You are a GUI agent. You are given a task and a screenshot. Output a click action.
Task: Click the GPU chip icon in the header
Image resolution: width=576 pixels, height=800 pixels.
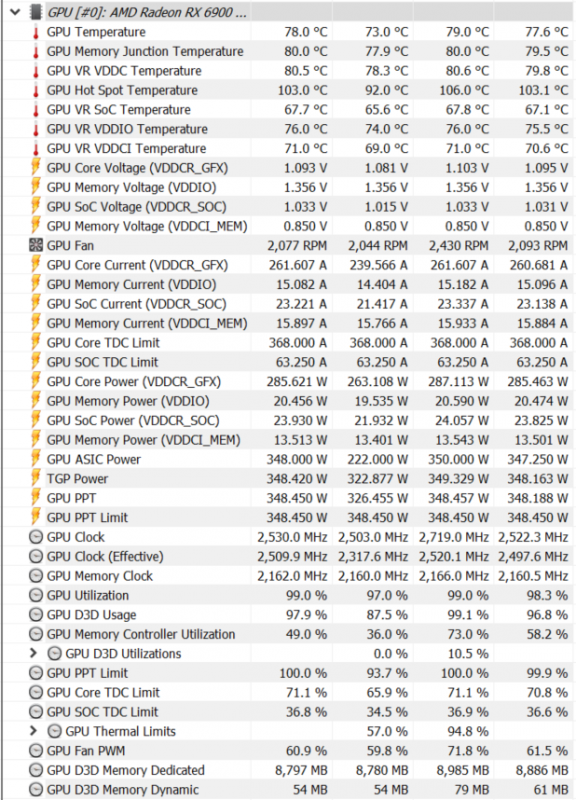(36, 12)
